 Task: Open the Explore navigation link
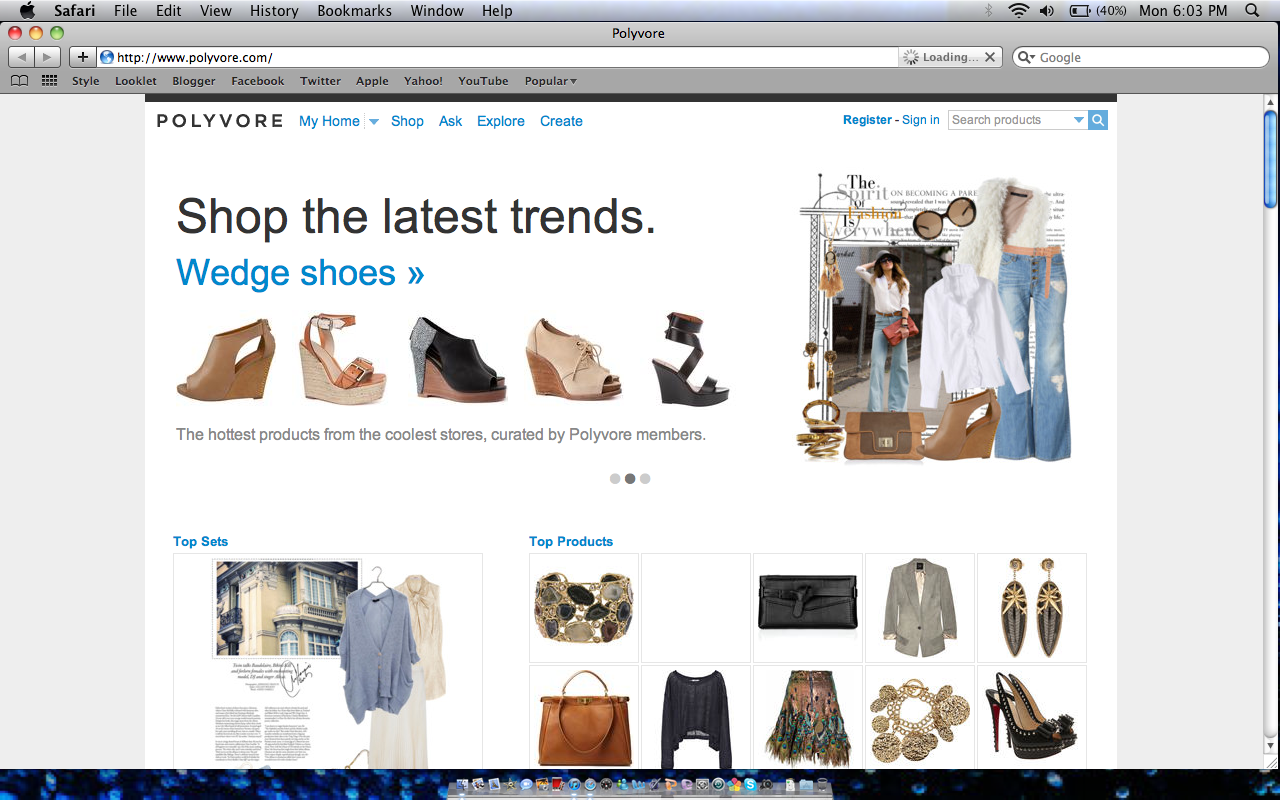click(x=501, y=121)
